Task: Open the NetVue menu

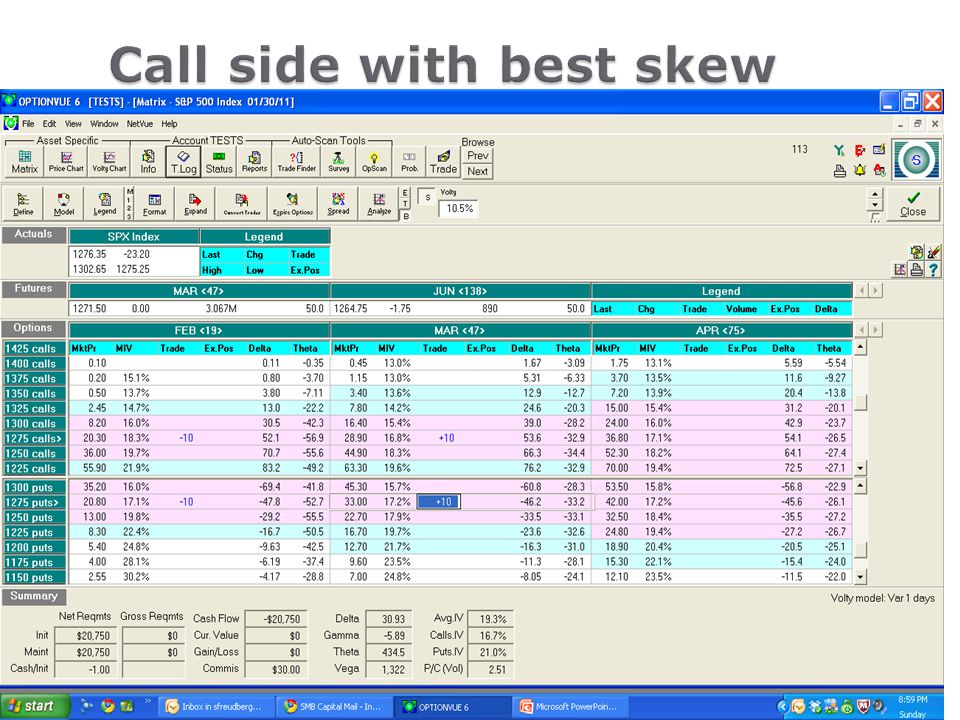Action: click(x=140, y=124)
